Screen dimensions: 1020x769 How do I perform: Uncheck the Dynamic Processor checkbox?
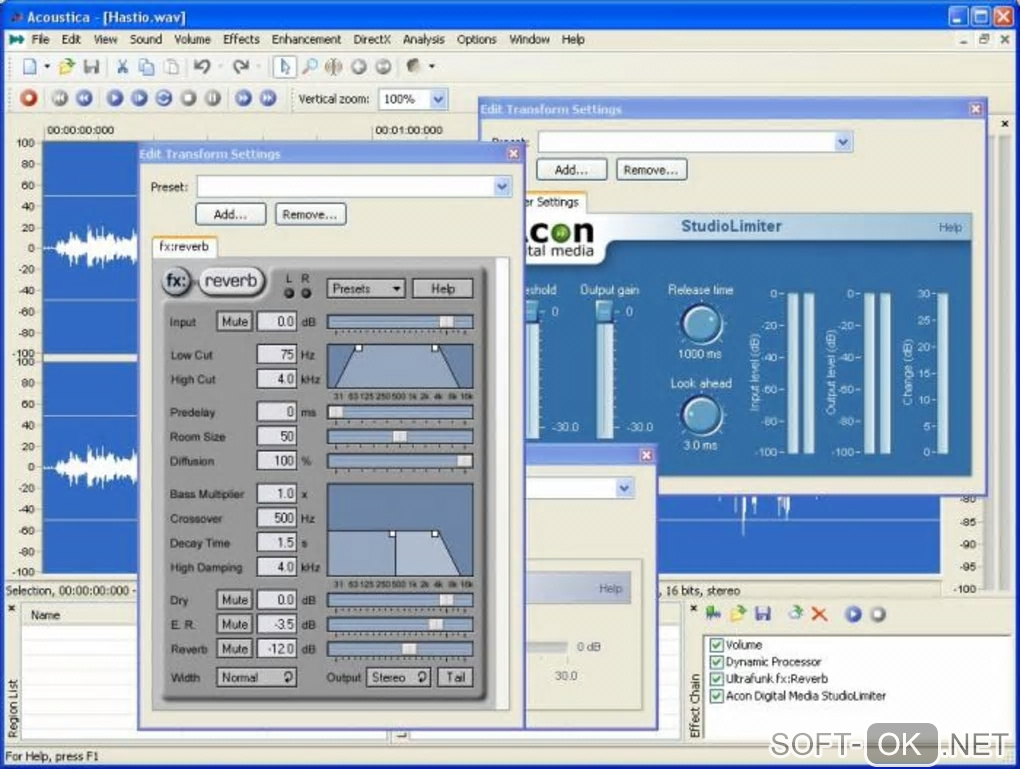716,662
